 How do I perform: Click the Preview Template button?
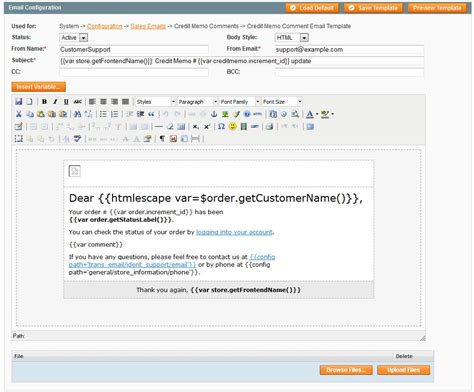pos(437,8)
